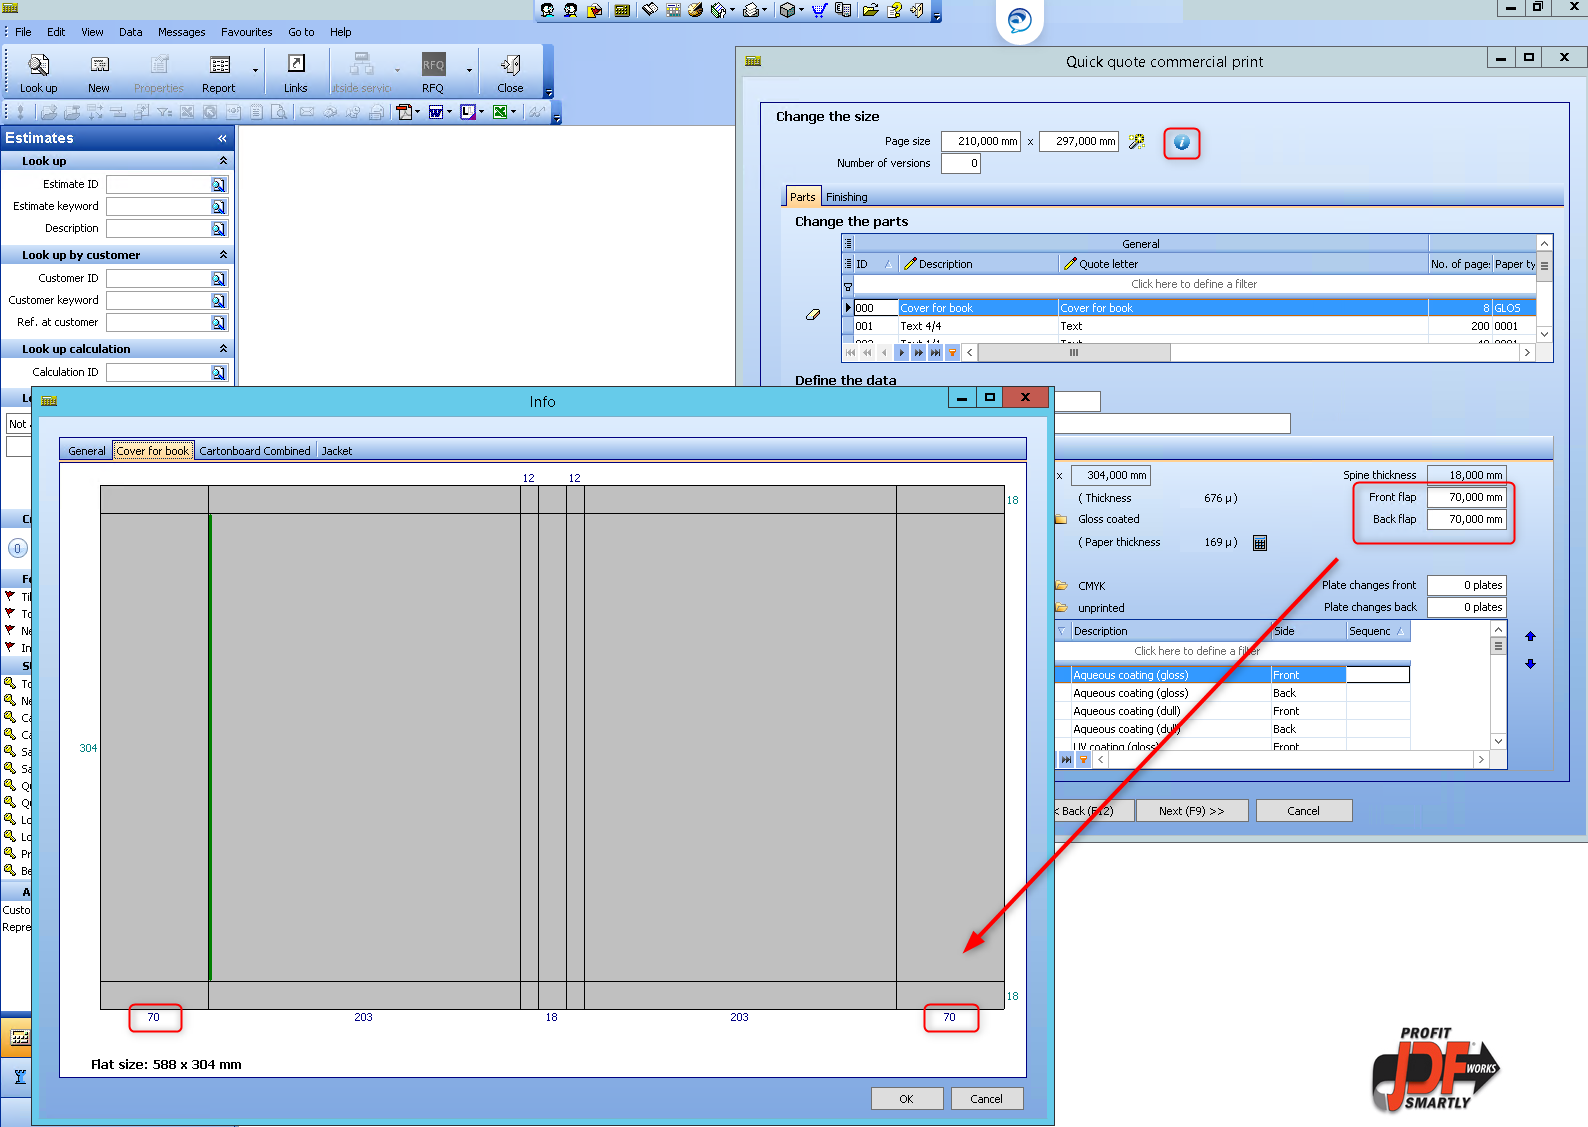Click the calculator icon beside Paper thickness

1260,543
